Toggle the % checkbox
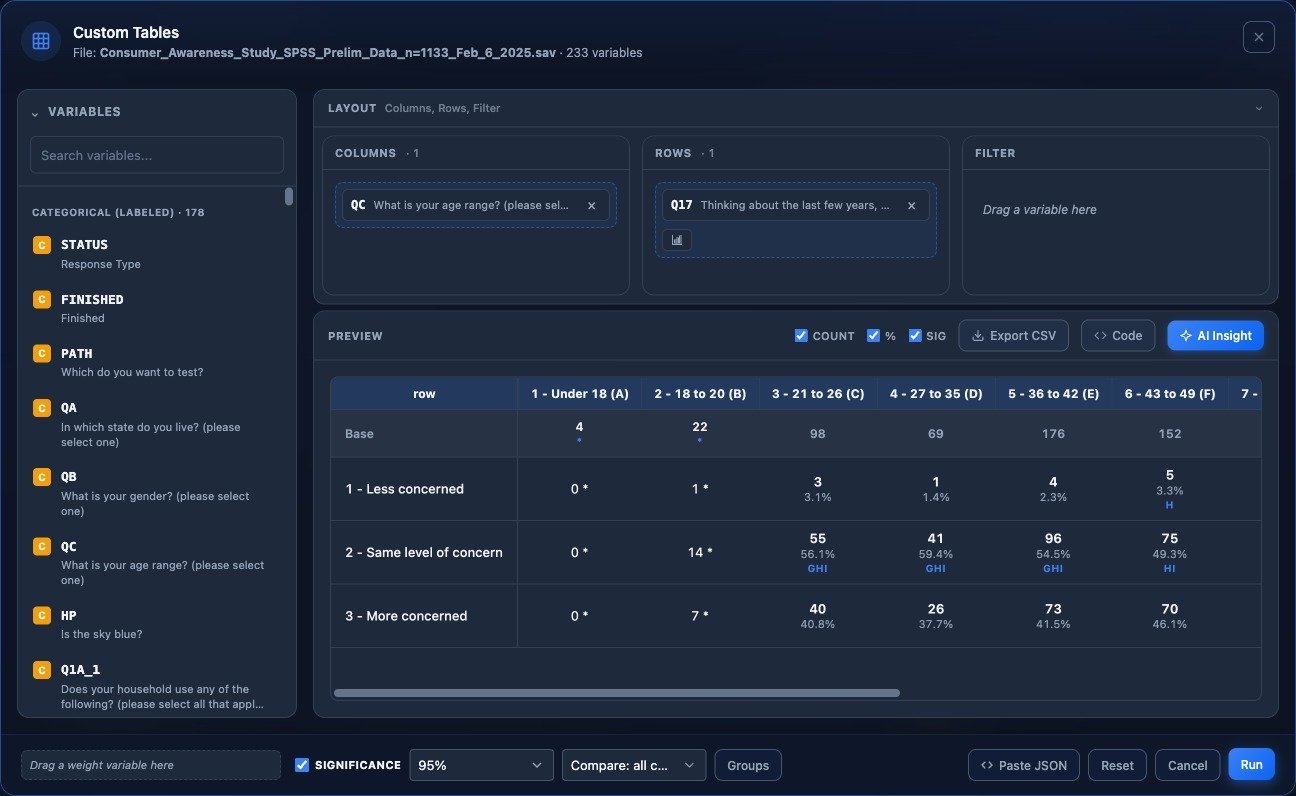The width and height of the screenshot is (1296, 796). point(873,336)
